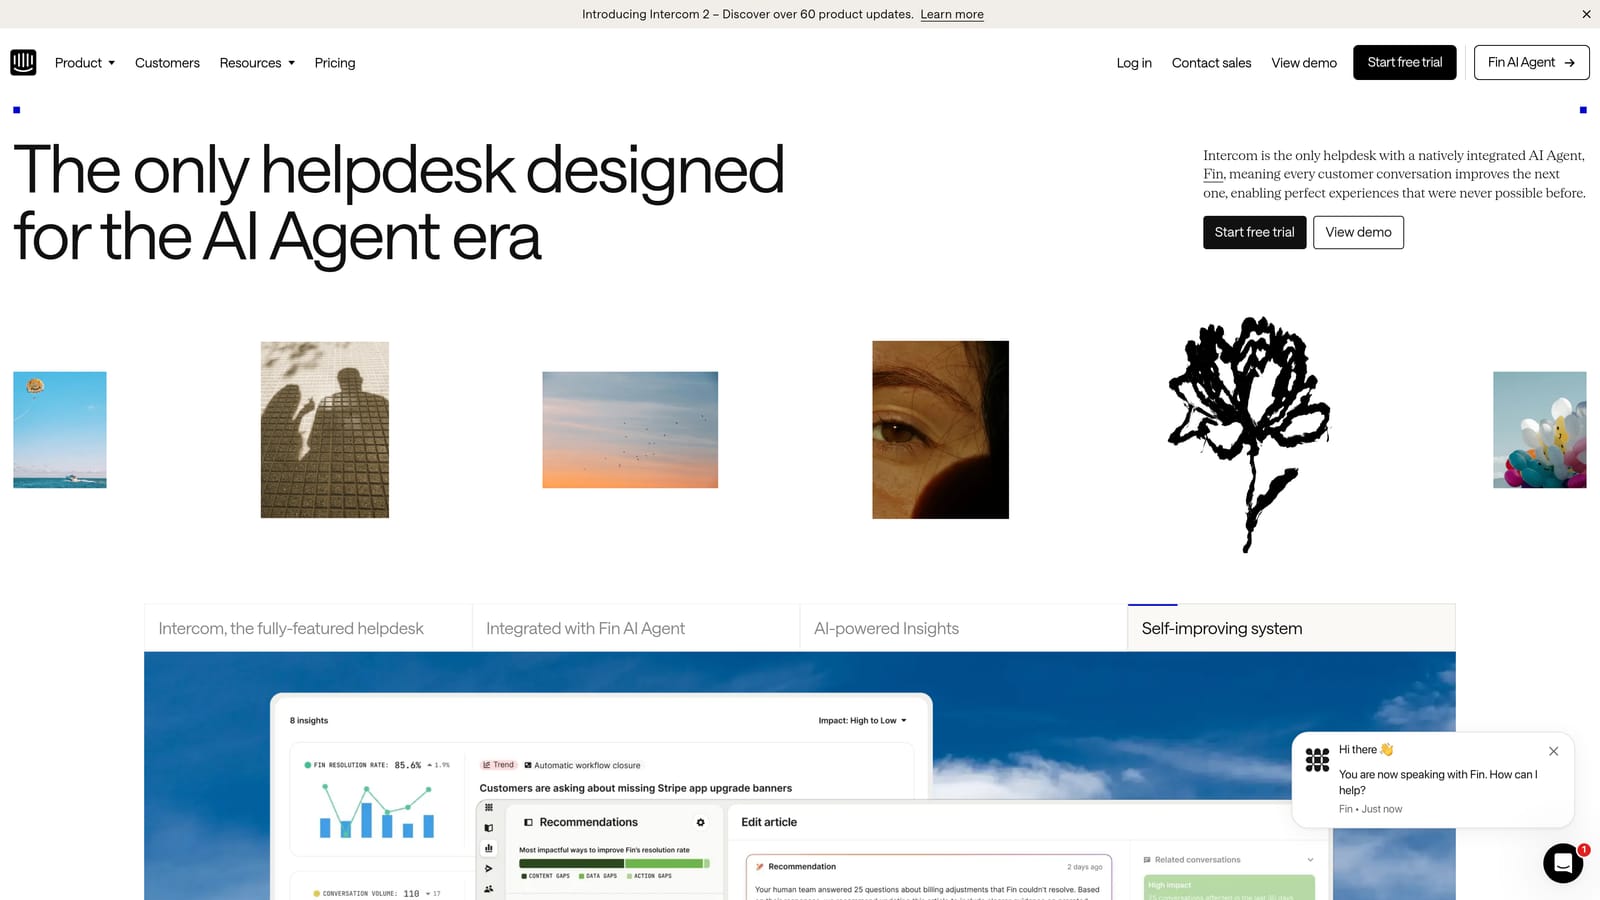
Task: Click the Fin resolution rate chart
Action: tap(377, 810)
